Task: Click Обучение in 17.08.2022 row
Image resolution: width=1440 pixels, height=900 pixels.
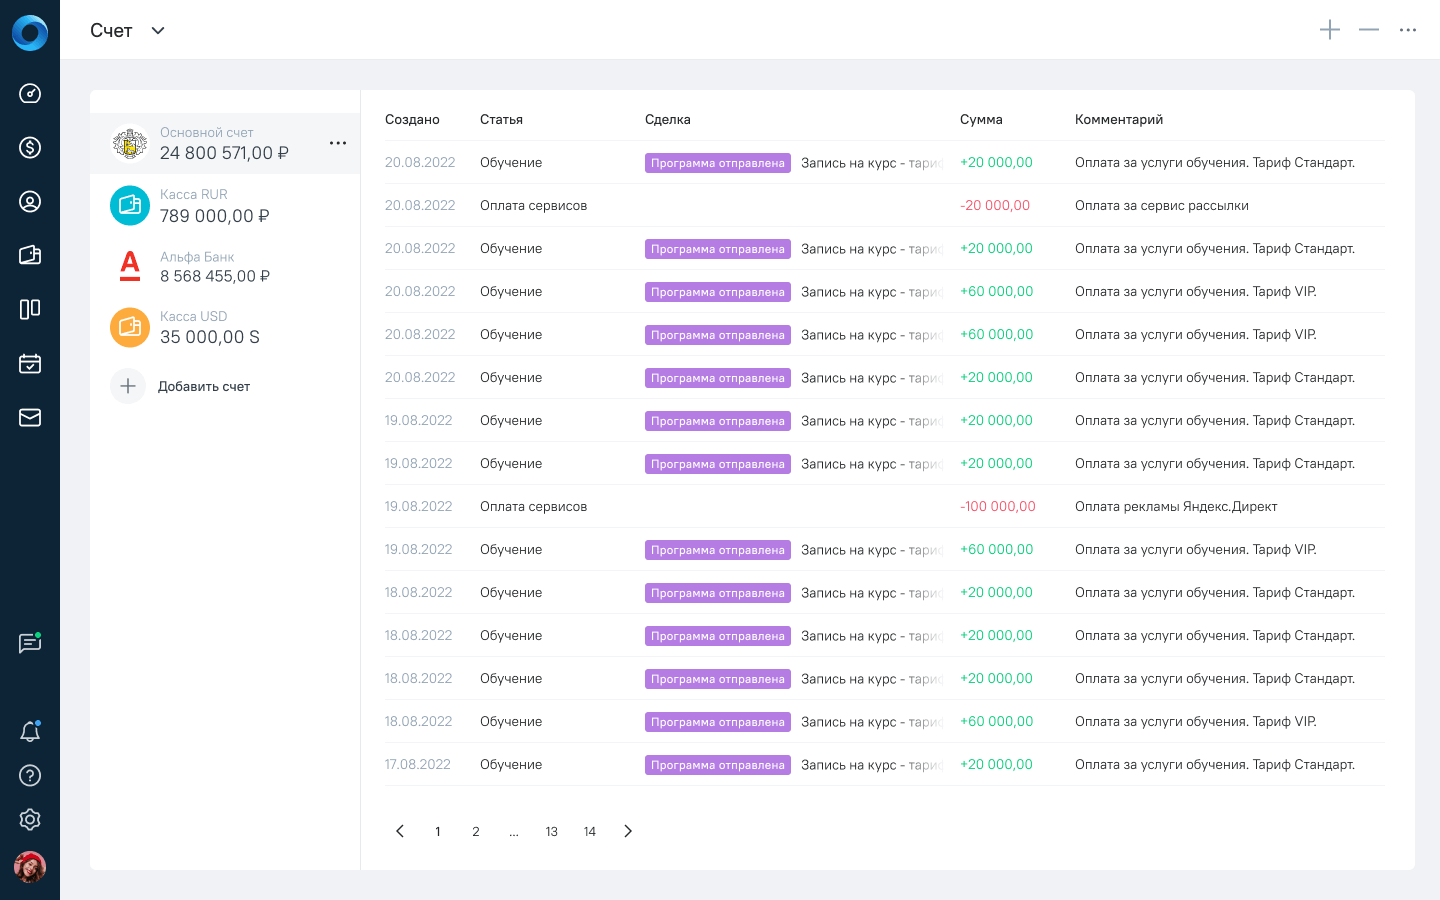Action: click(511, 764)
